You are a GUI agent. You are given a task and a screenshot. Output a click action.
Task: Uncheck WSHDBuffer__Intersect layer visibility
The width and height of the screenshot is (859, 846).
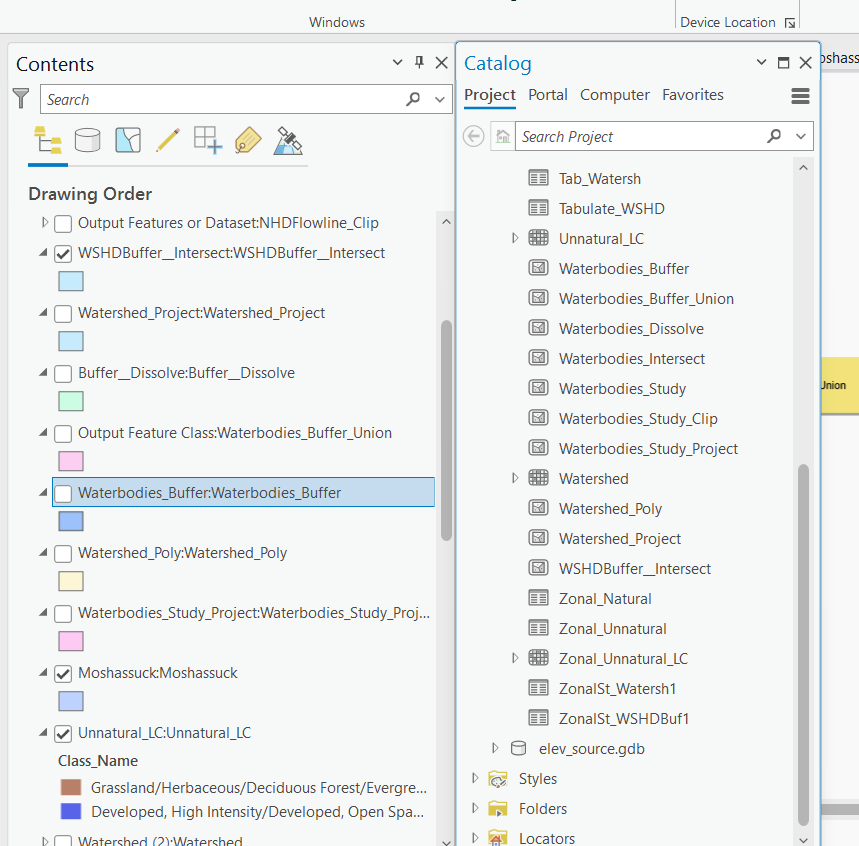click(63, 253)
